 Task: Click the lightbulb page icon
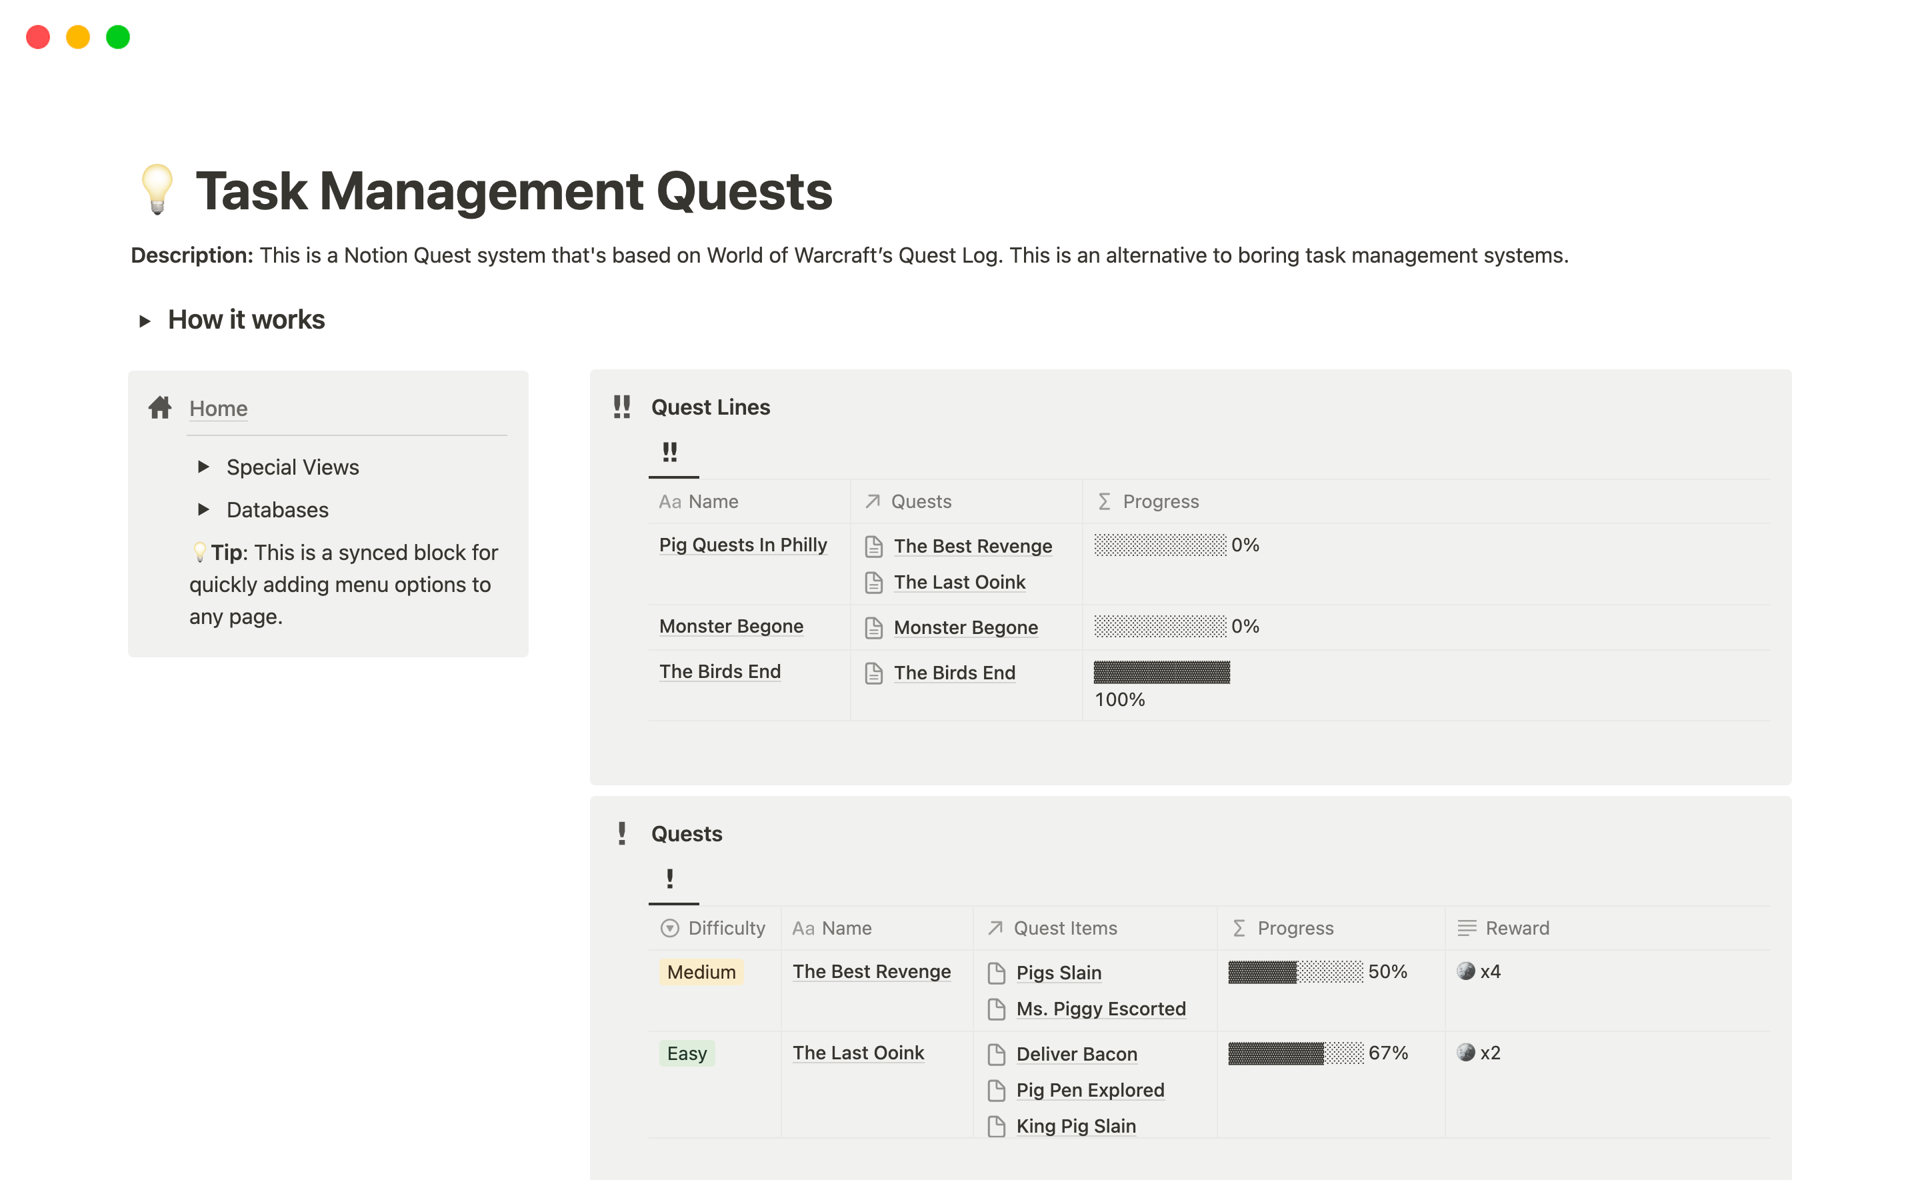(157, 191)
